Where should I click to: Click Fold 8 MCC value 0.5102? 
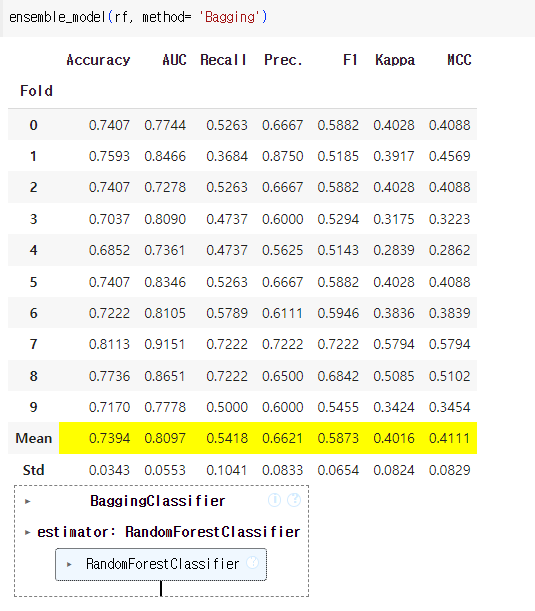pyautogui.click(x=450, y=376)
